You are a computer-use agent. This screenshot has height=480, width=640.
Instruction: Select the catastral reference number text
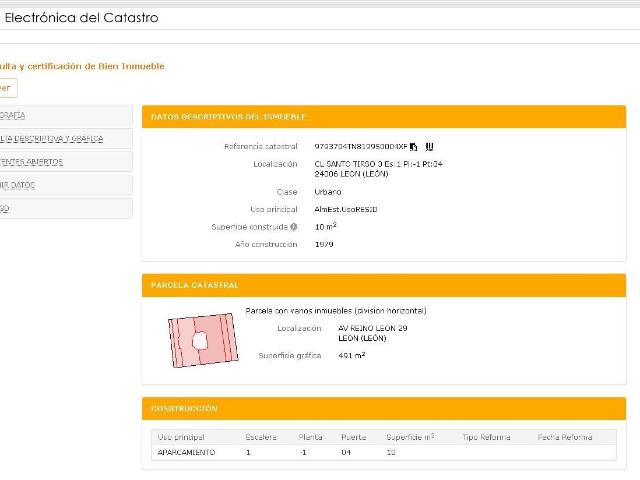pos(361,146)
